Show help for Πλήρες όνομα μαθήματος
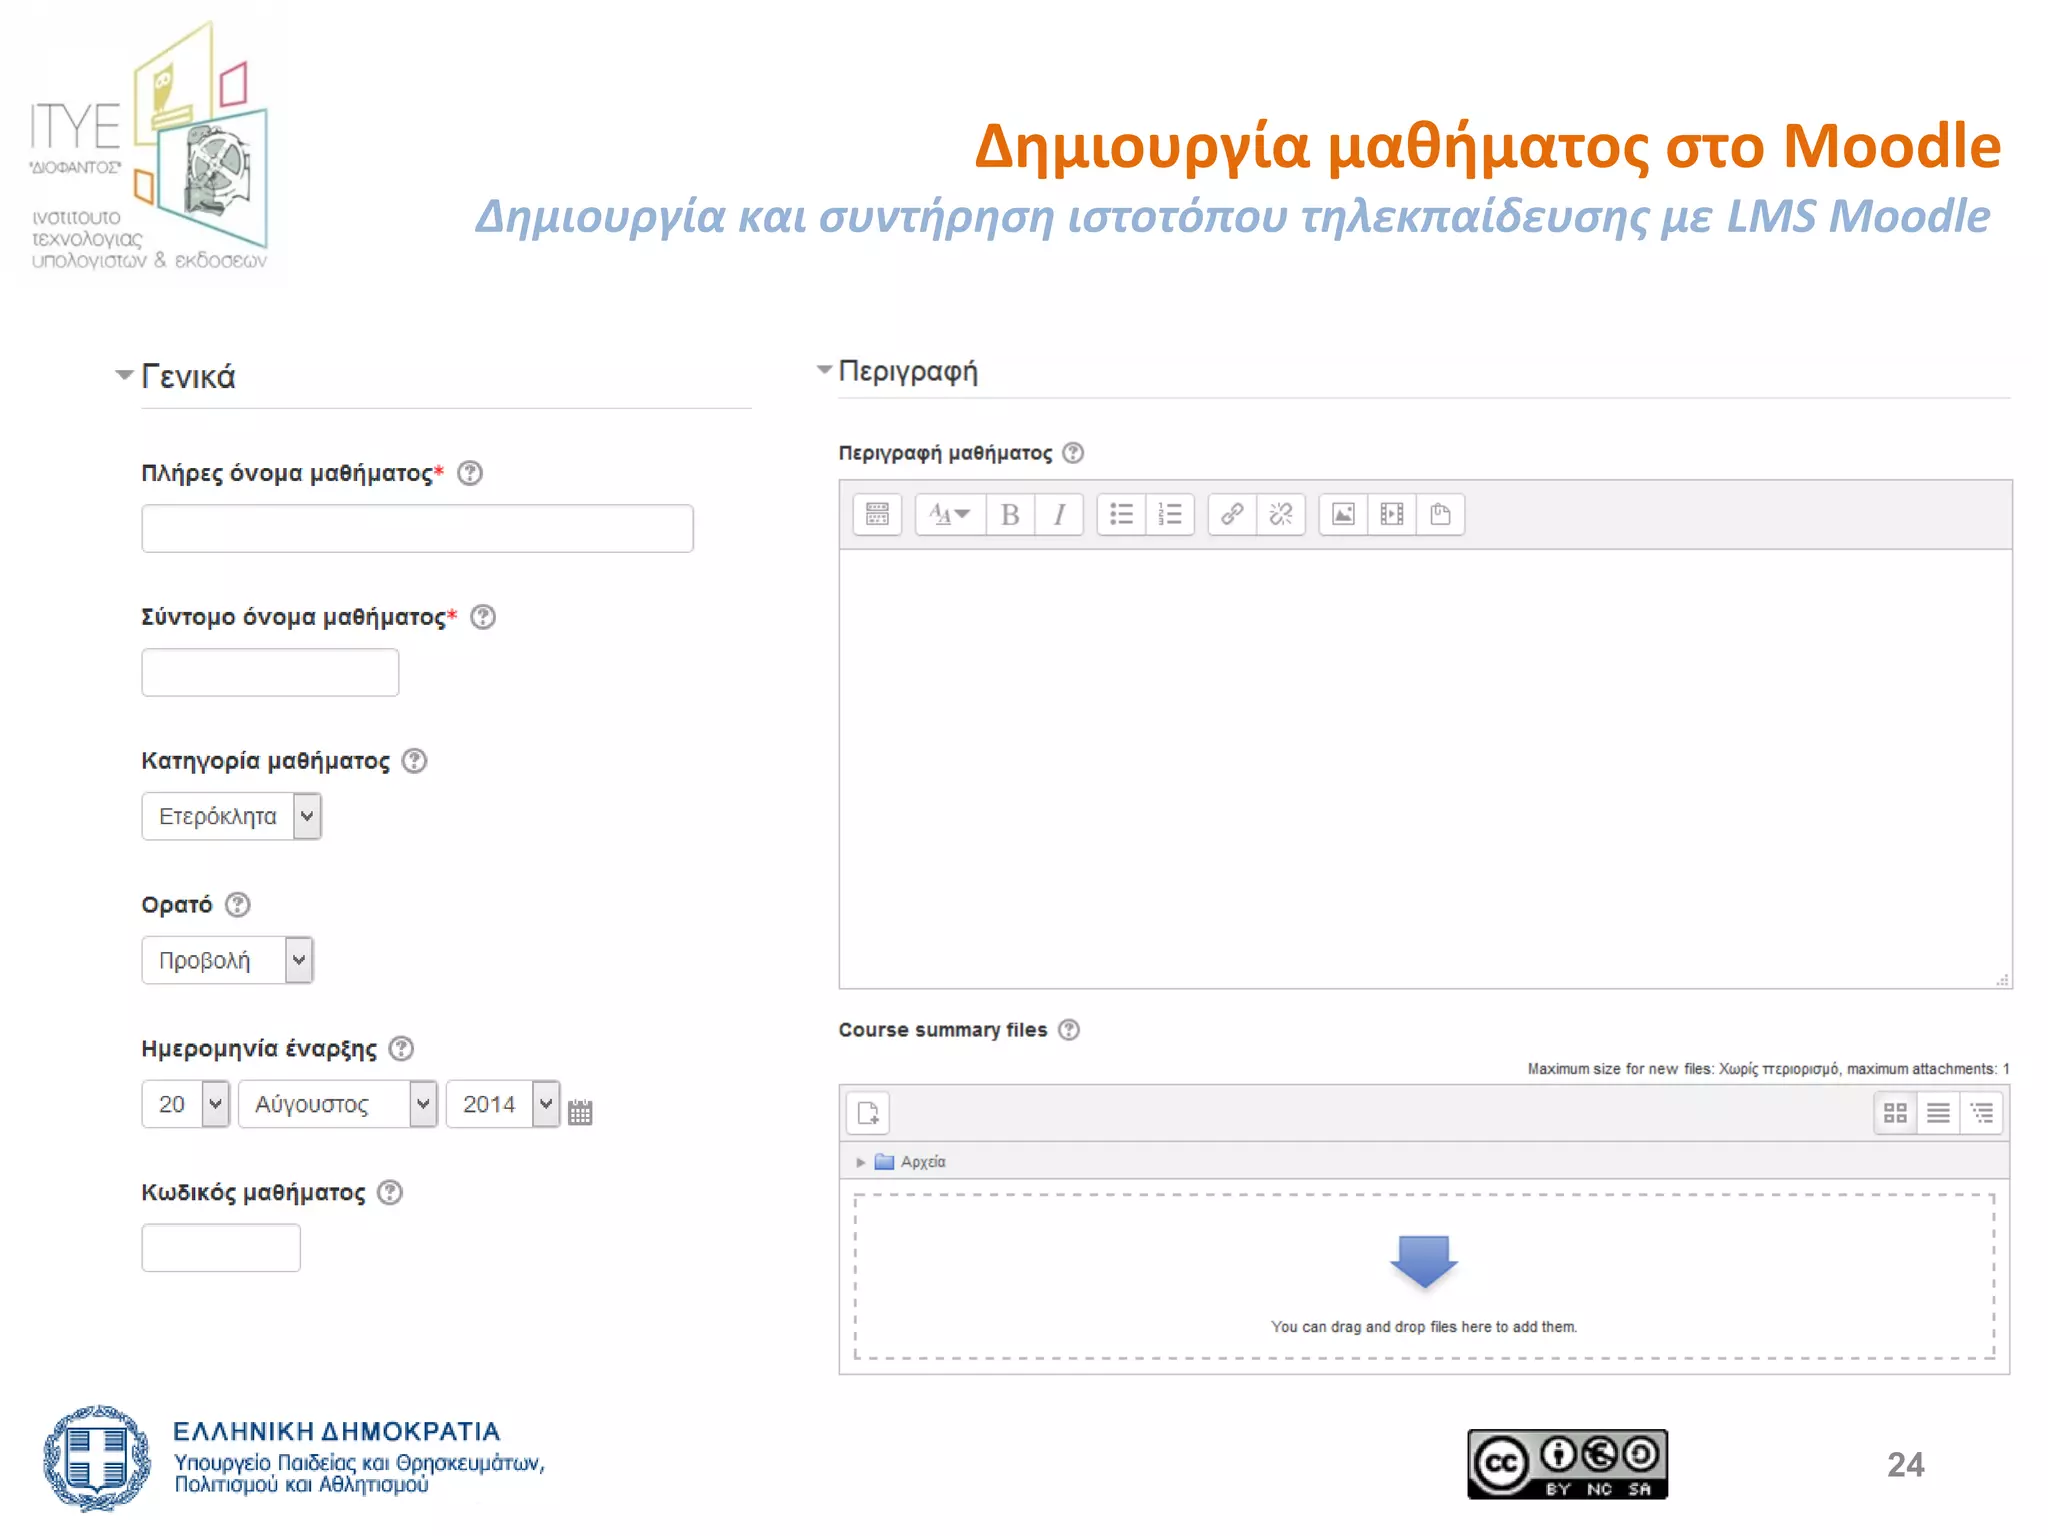2048x1536 pixels. [470, 473]
